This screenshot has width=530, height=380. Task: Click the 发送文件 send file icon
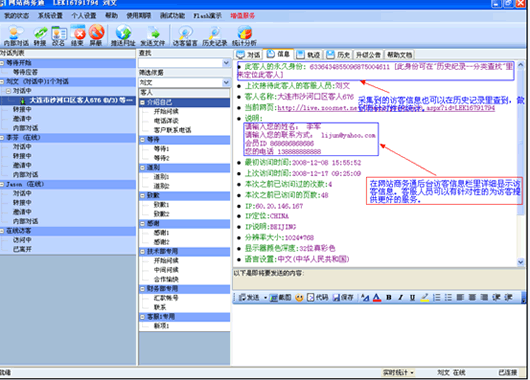[x=153, y=36]
